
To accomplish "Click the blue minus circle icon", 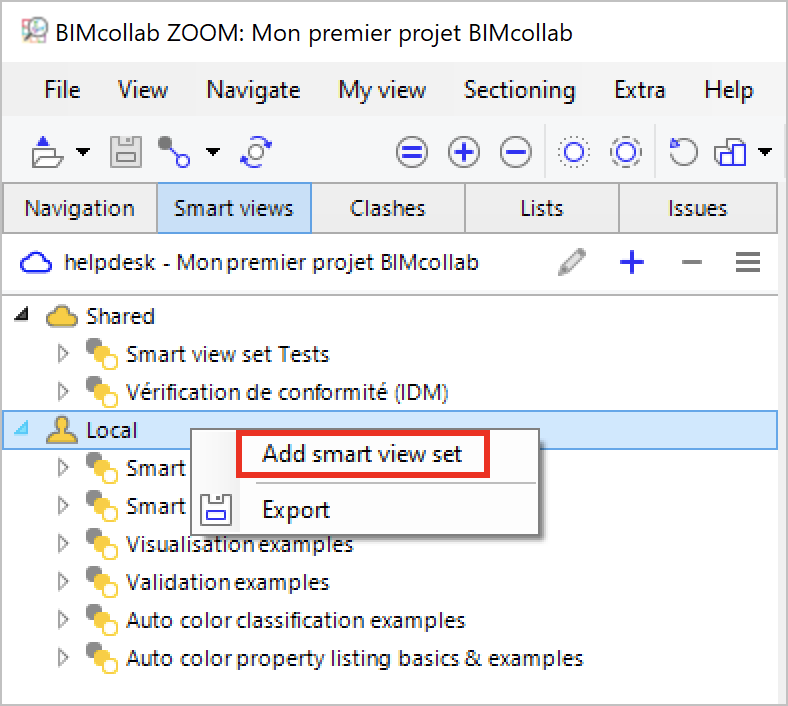I will coord(516,152).
